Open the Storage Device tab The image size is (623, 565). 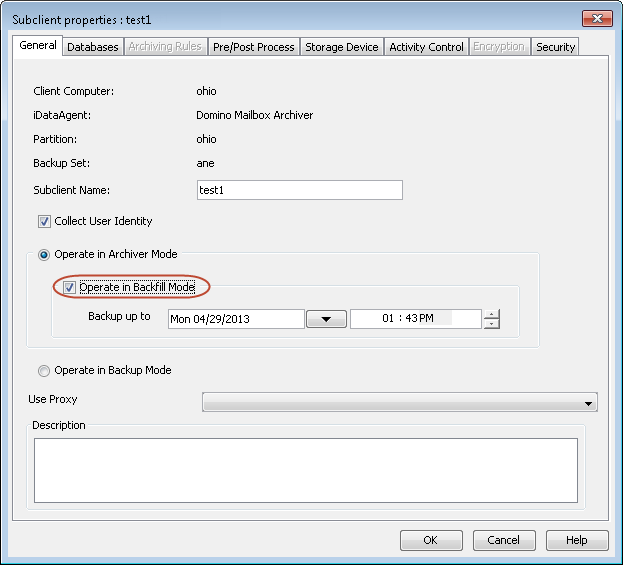(x=341, y=47)
